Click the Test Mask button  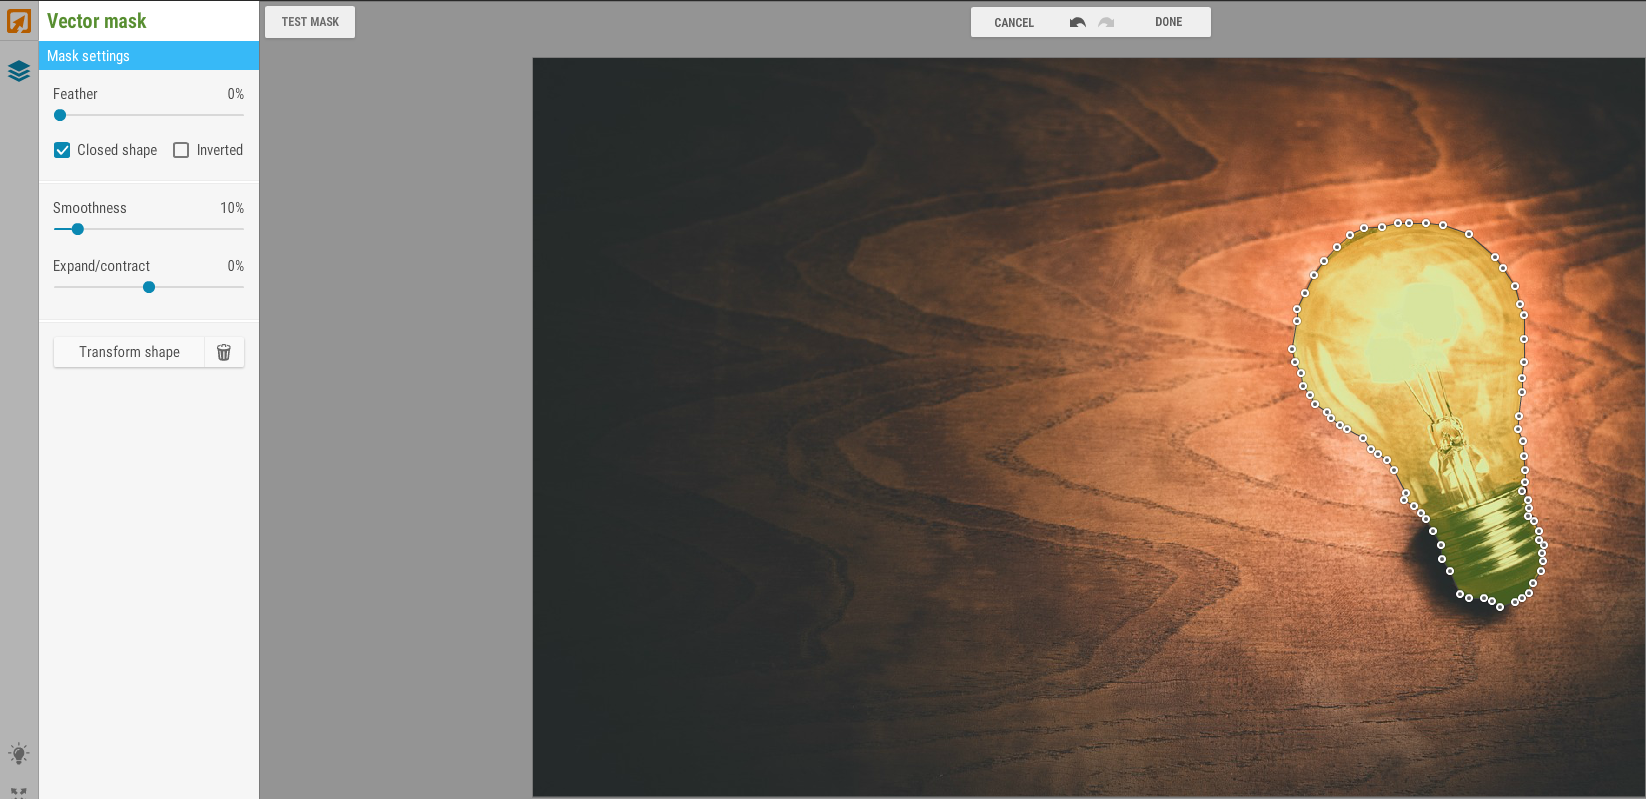coord(310,22)
